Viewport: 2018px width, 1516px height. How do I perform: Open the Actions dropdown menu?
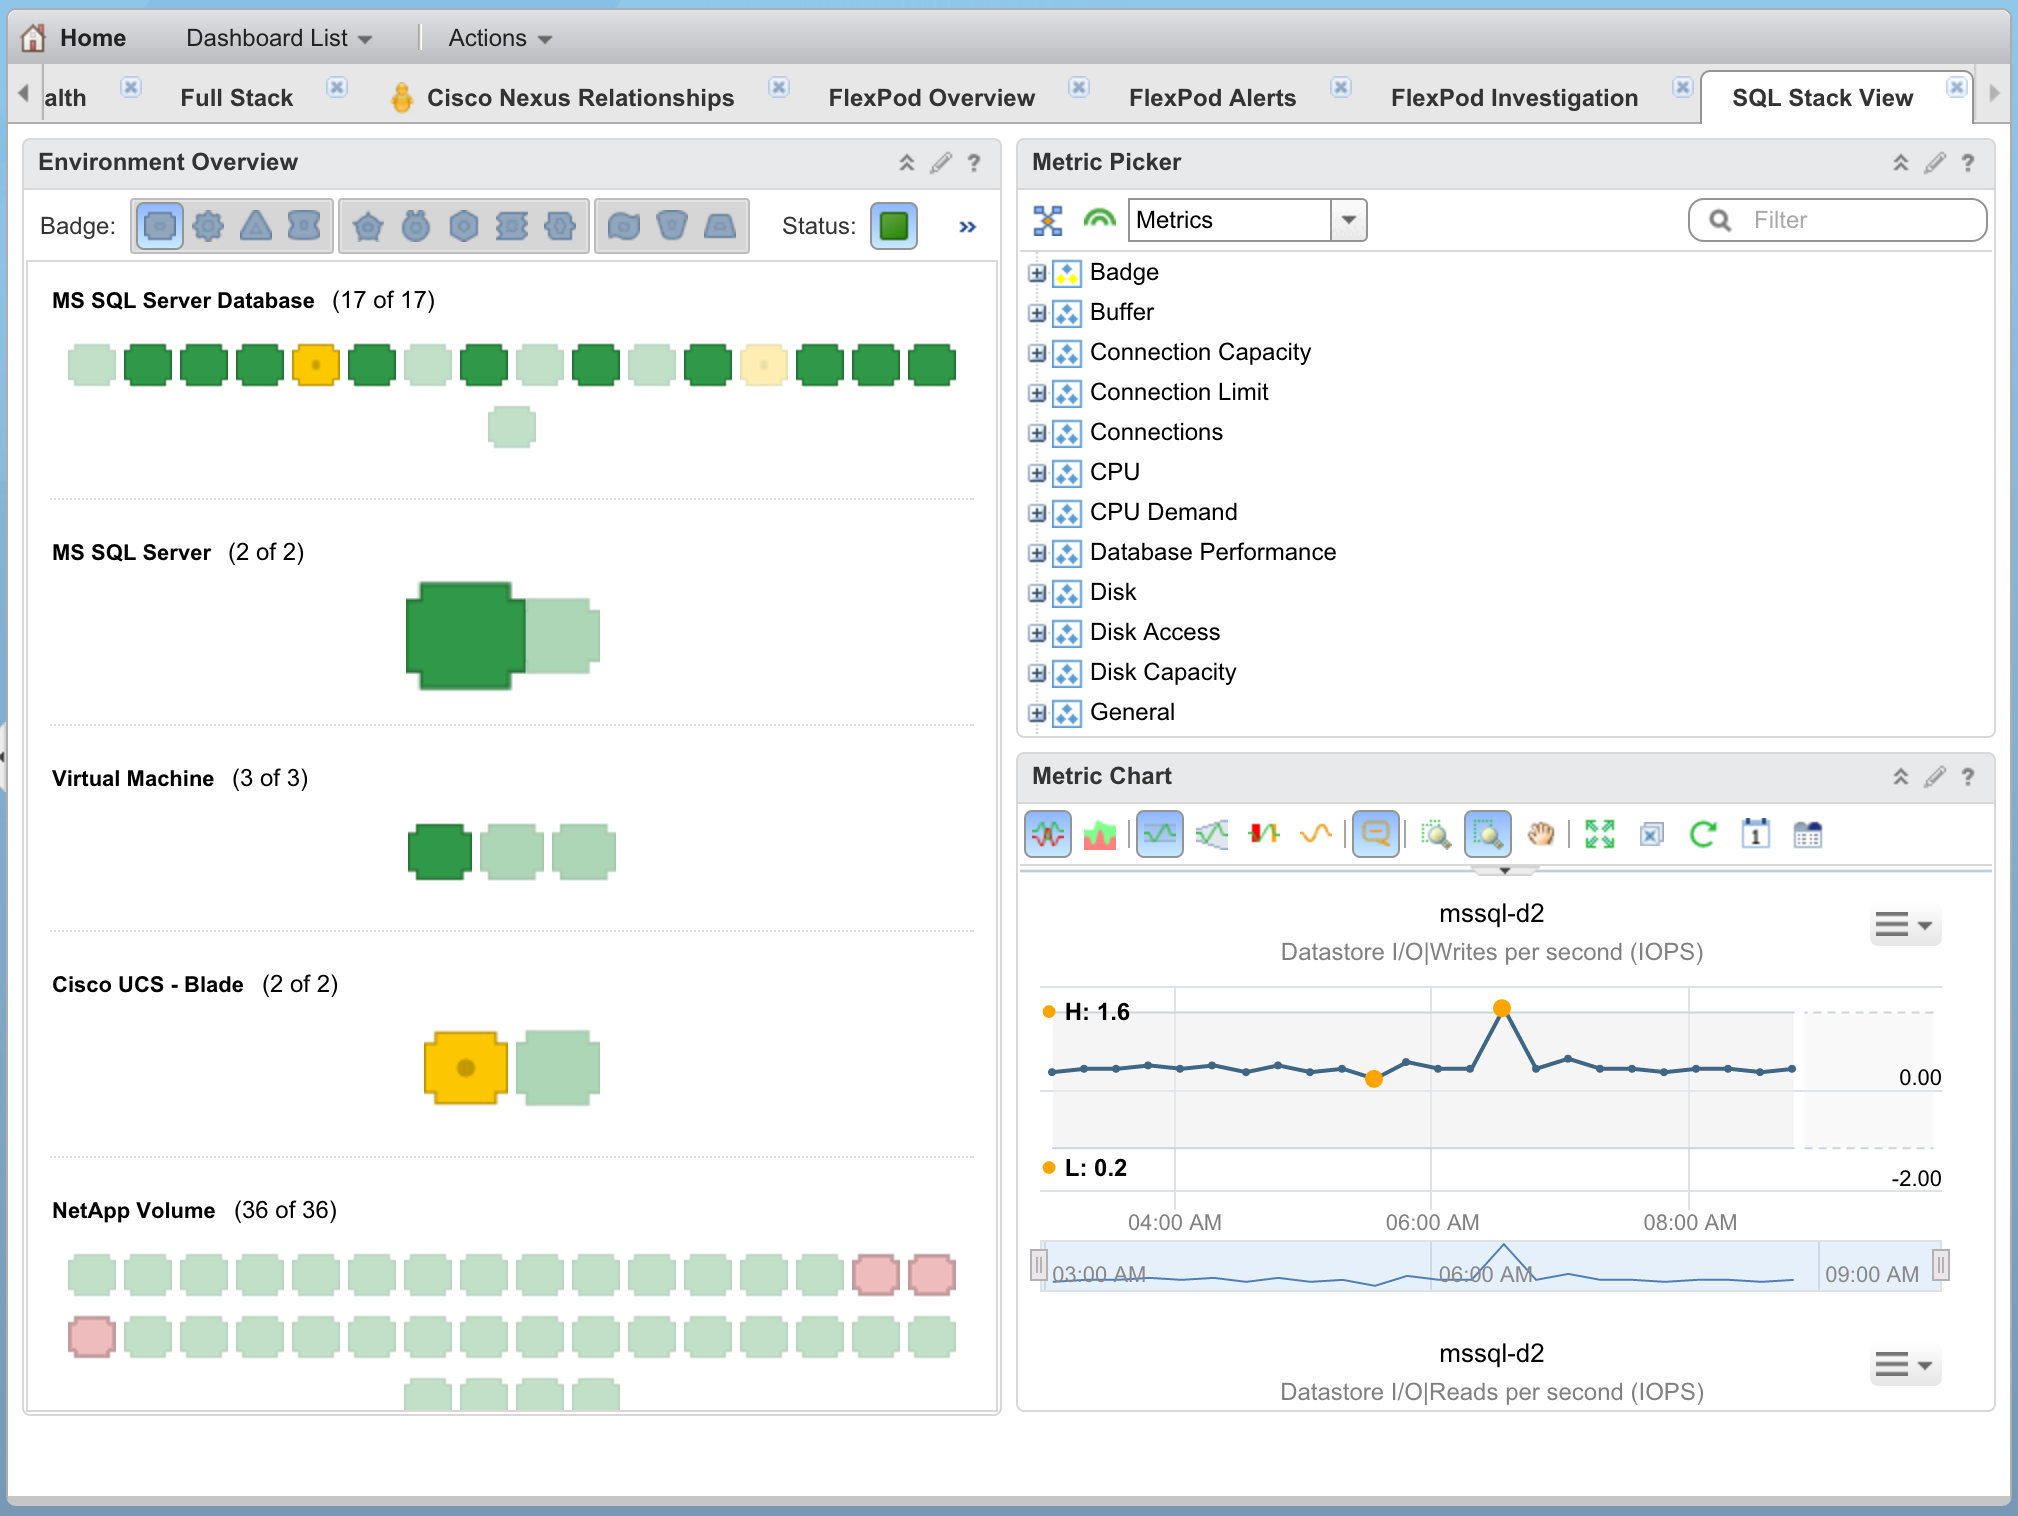pos(500,38)
